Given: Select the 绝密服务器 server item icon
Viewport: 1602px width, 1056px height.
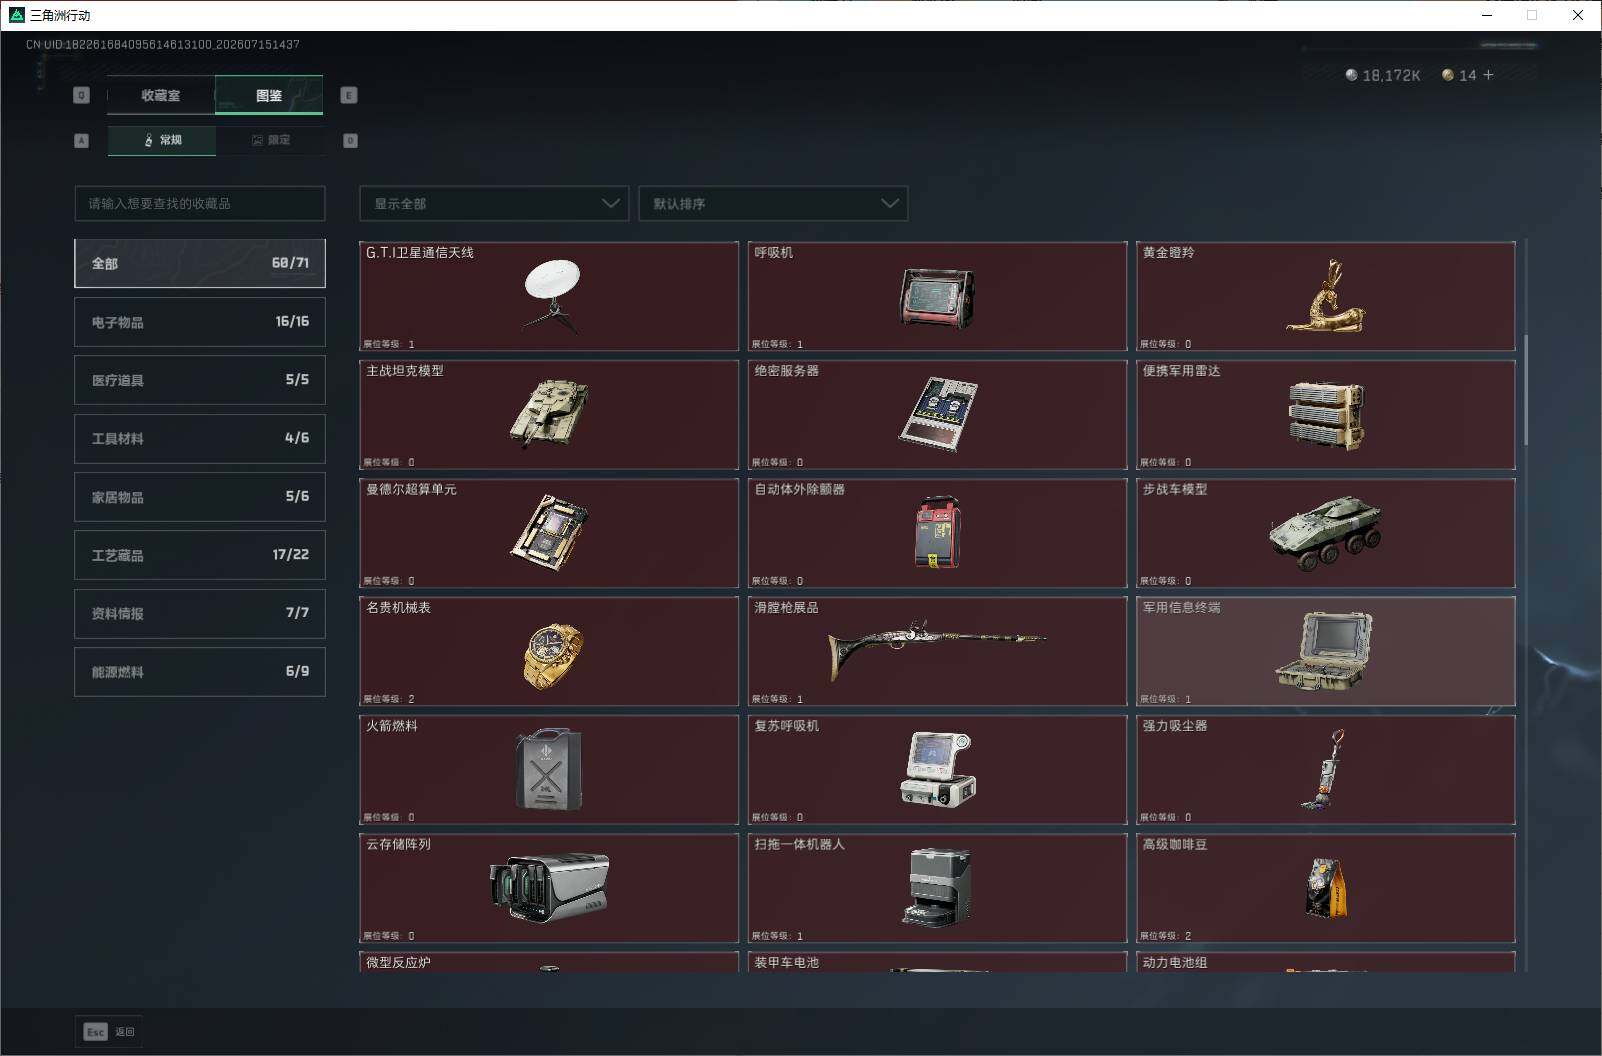Looking at the screenshot, I should tap(937, 414).
